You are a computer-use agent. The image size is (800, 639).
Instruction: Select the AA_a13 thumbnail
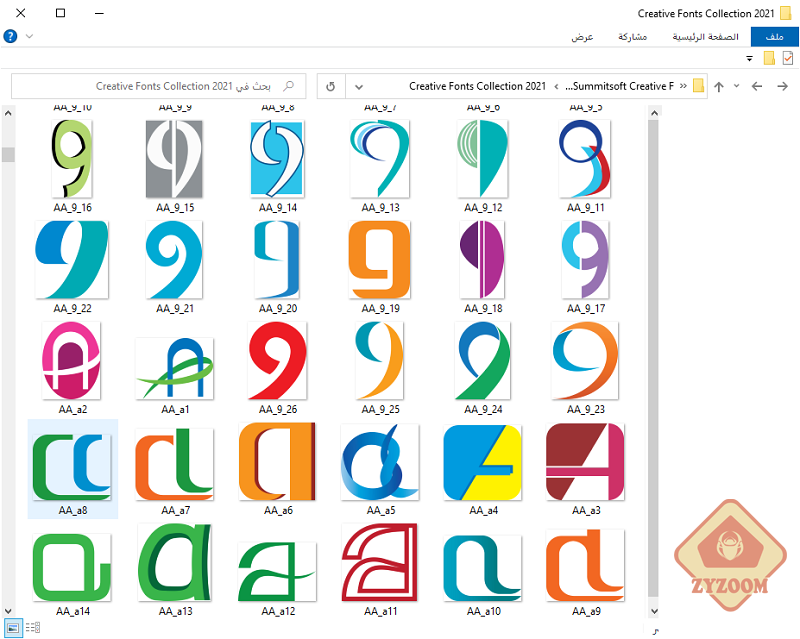(x=174, y=563)
